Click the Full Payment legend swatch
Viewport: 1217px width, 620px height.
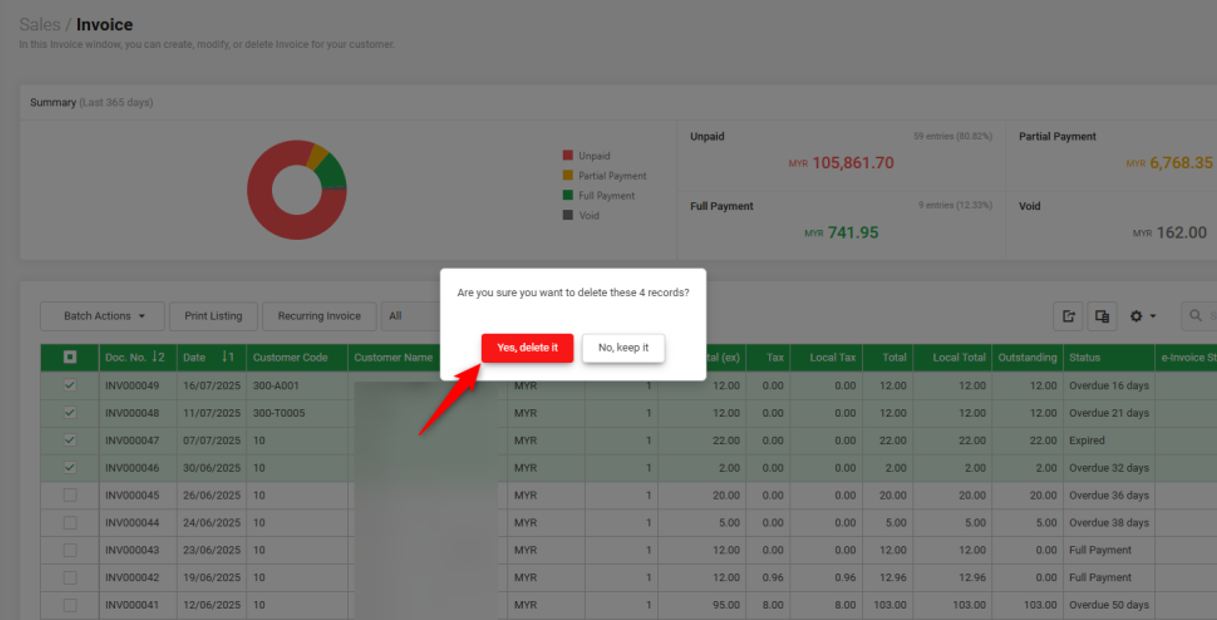click(x=568, y=195)
